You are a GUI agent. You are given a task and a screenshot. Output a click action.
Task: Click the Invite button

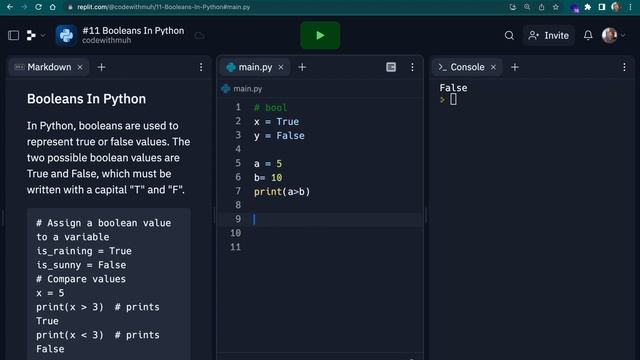(549, 36)
